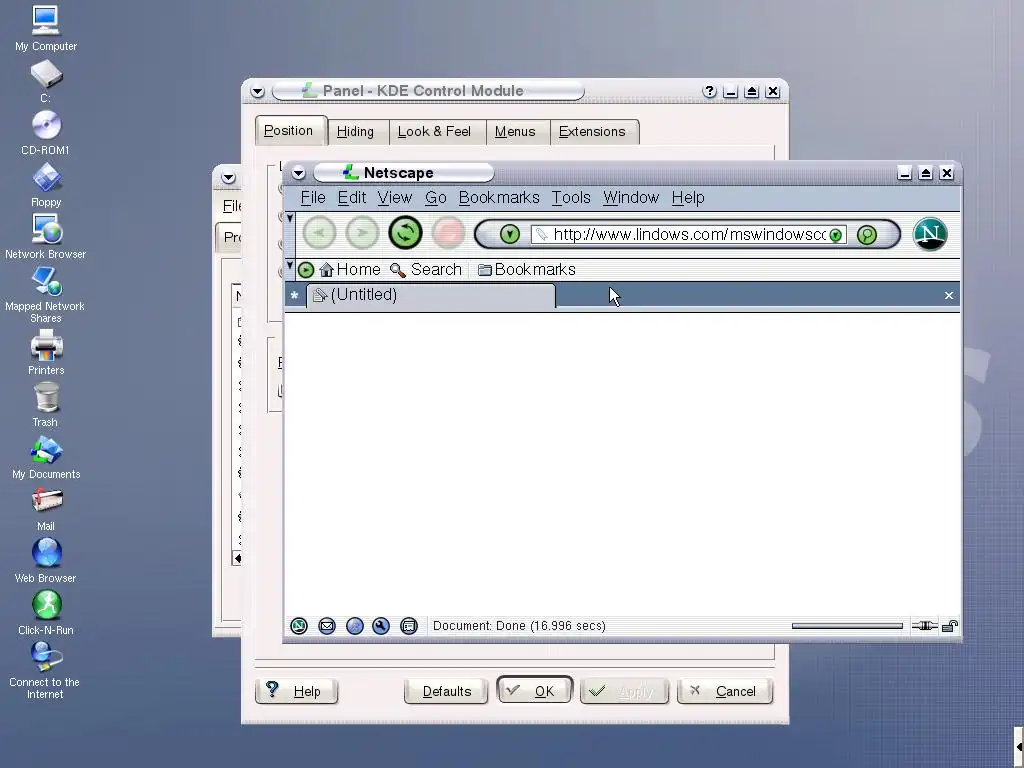1024x768 pixels.
Task: Open the window menu arrow of the rearmost window
Action: pyautogui.click(x=228, y=178)
